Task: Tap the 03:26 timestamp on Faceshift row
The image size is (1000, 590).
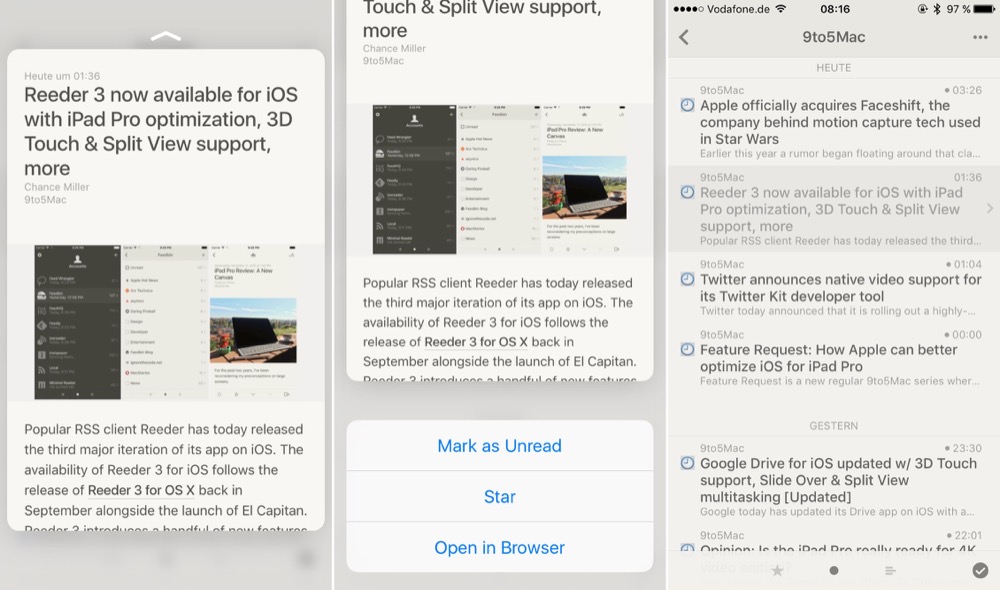Action: 966,90
